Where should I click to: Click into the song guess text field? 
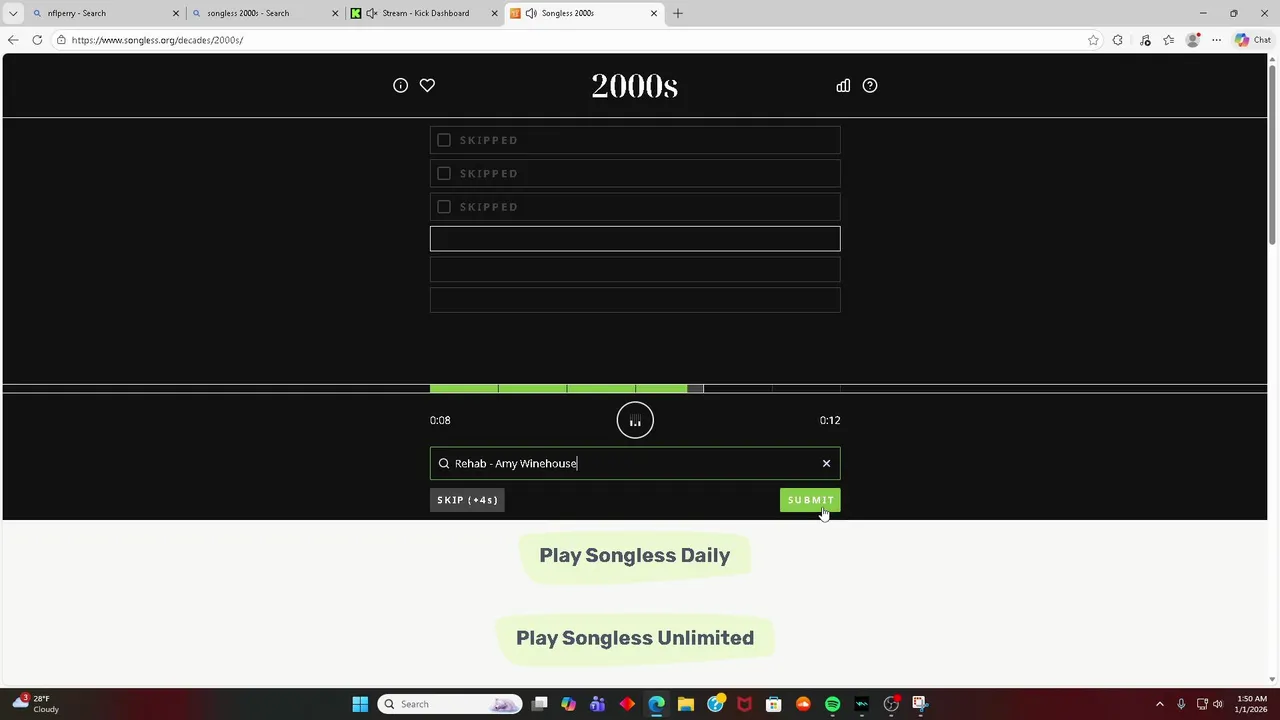(635, 463)
